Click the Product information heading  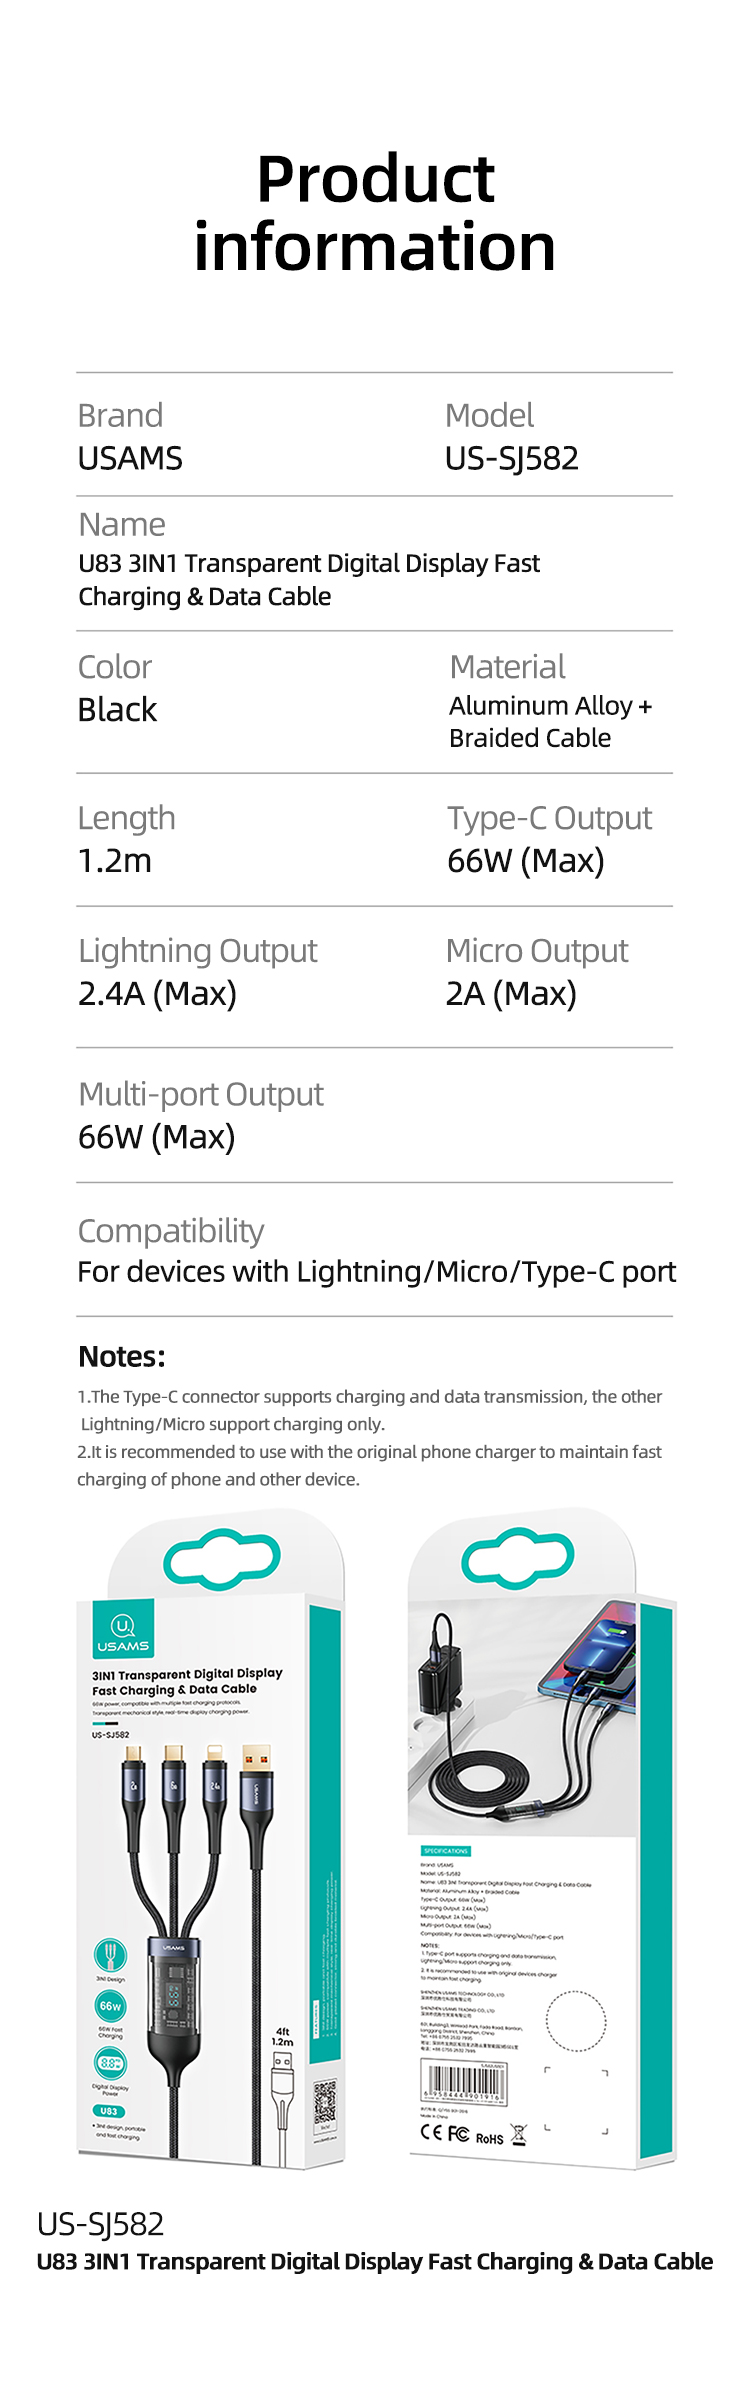click(375, 212)
